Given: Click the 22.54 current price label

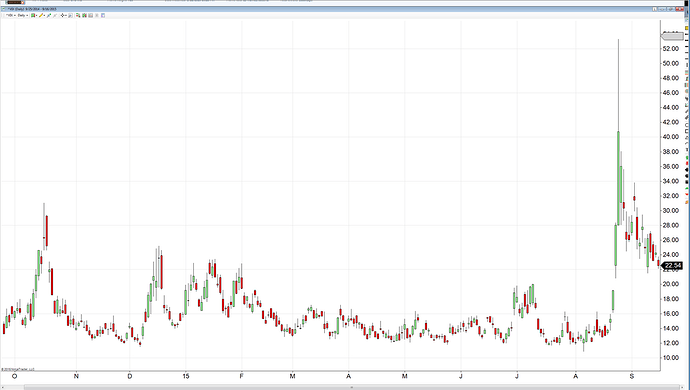Looking at the screenshot, I should click(x=672, y=265).
